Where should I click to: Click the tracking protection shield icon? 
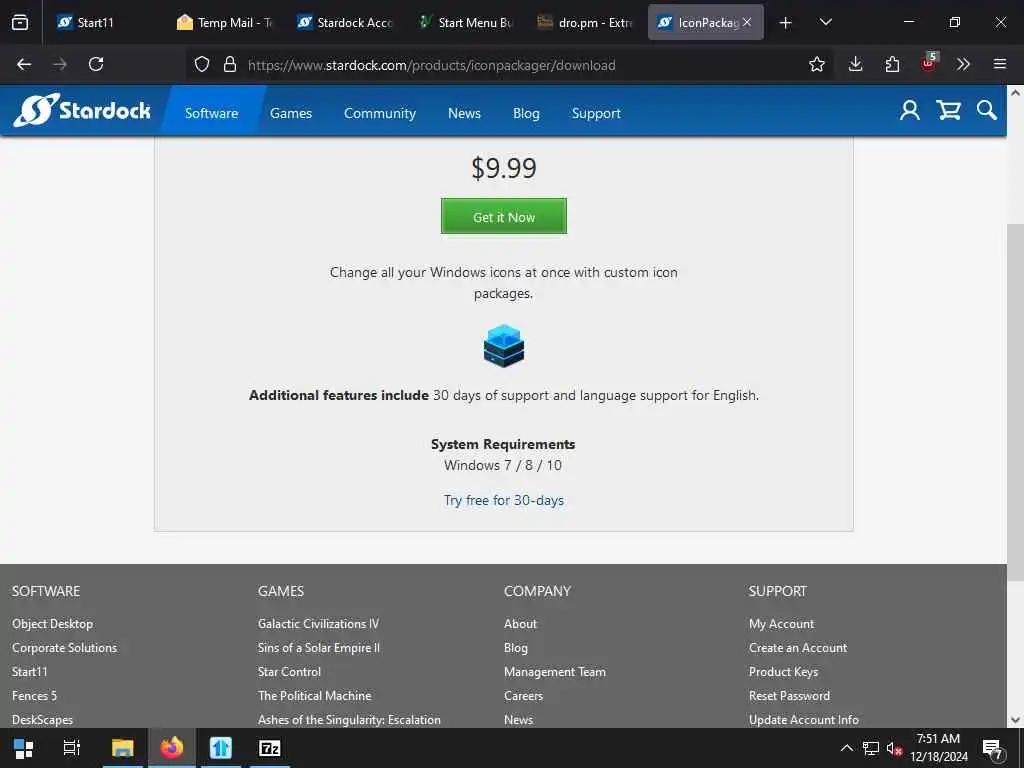pyautogui.click(x=202, y=64)
